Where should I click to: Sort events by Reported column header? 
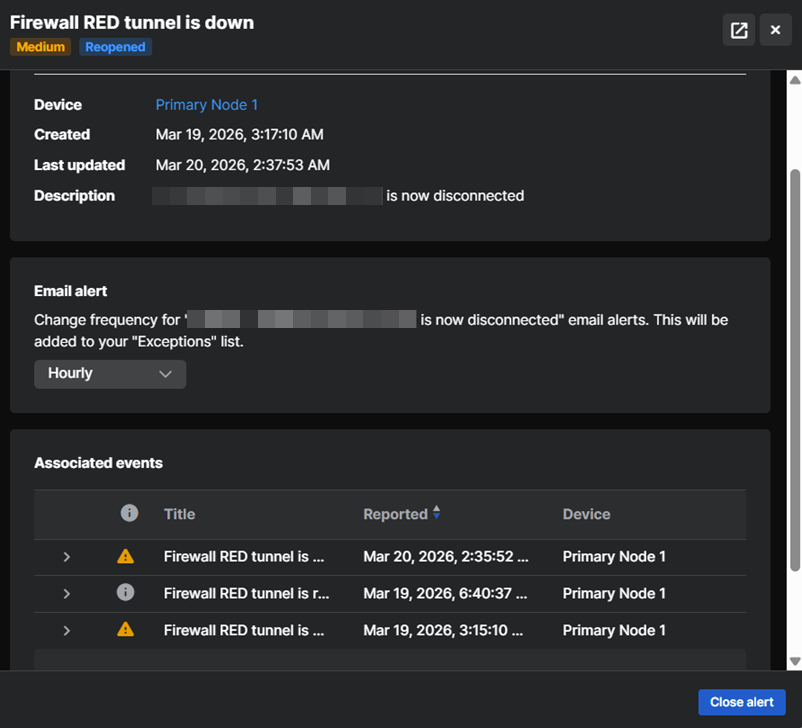pos(395,514)
